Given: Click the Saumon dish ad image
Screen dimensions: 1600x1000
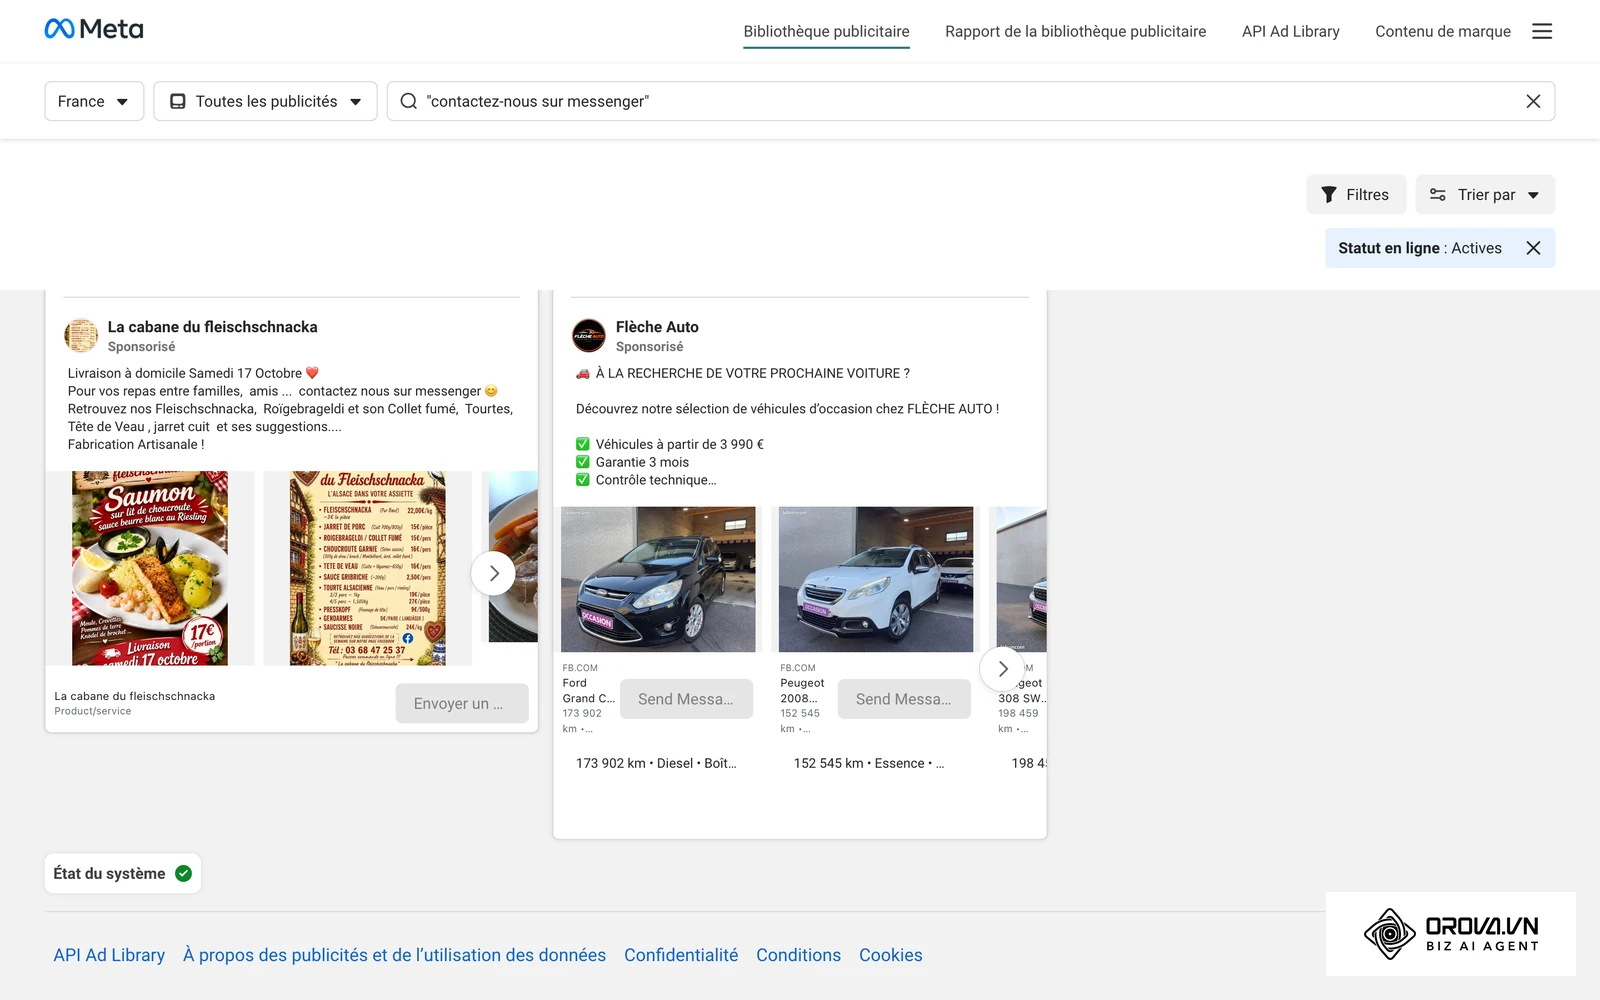Looking at the screenshot, I should click(x=150, y=568).
